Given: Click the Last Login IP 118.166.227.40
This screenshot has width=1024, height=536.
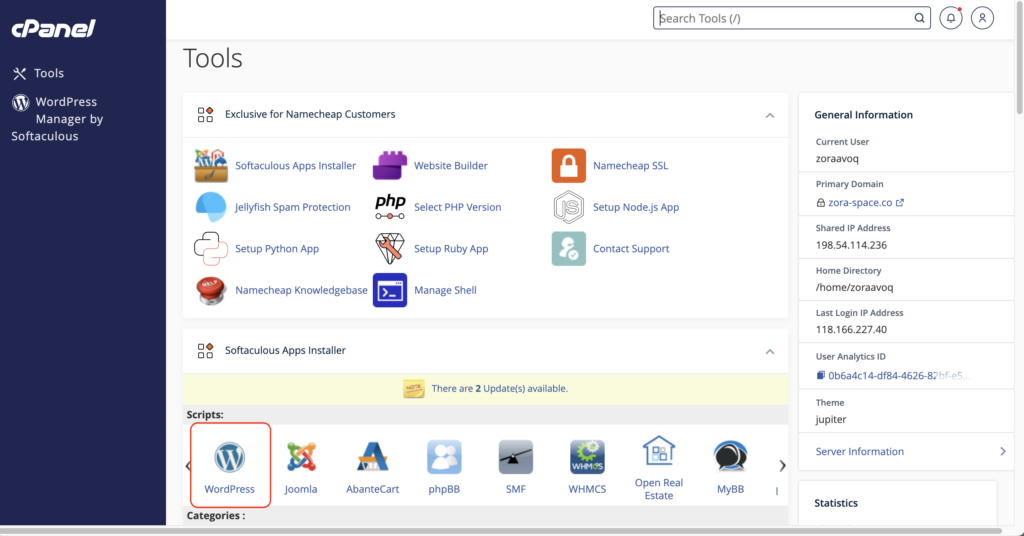Looking at the screenshot, I should pyautogui.click(x=851, y=330).
